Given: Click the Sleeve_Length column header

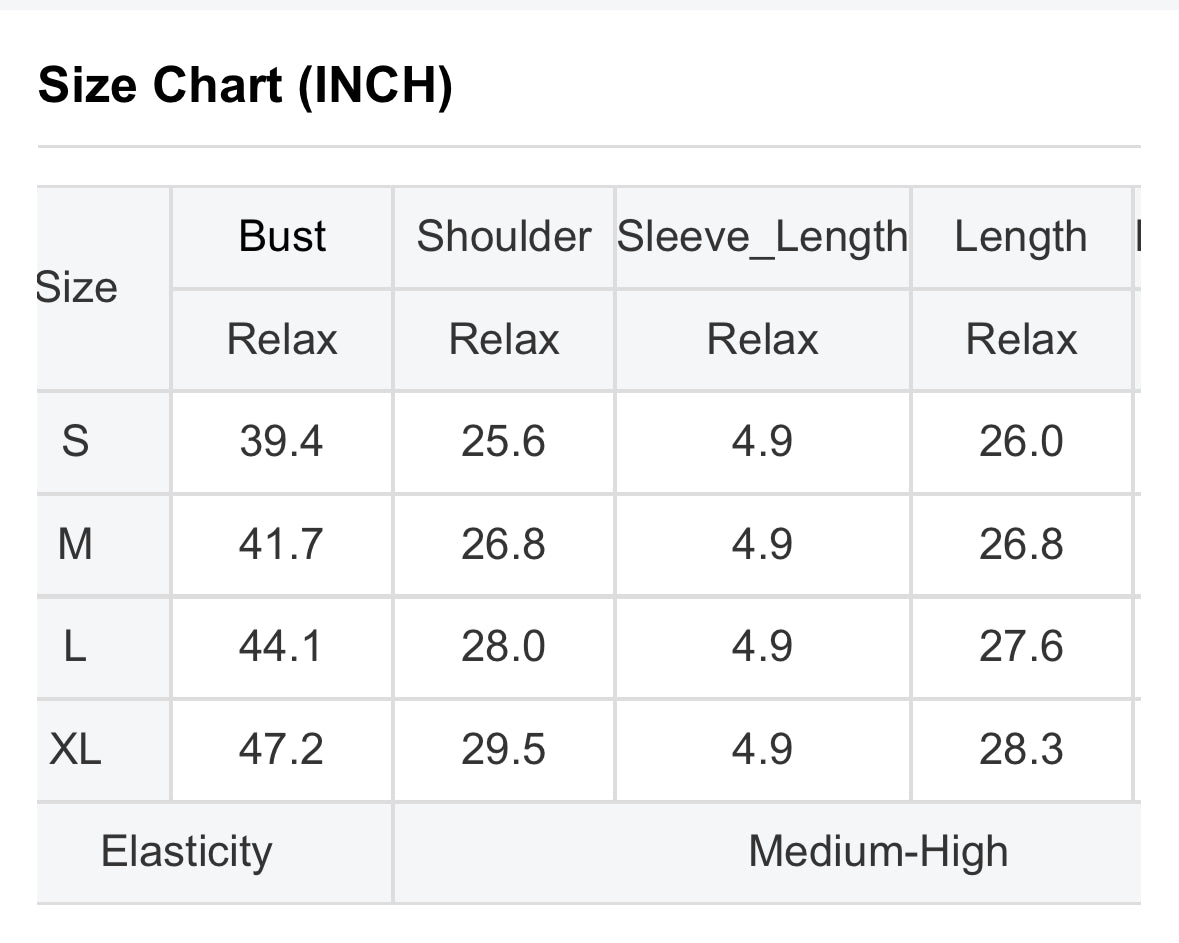Looking at the screenshot, I should (x=762, y=237).
